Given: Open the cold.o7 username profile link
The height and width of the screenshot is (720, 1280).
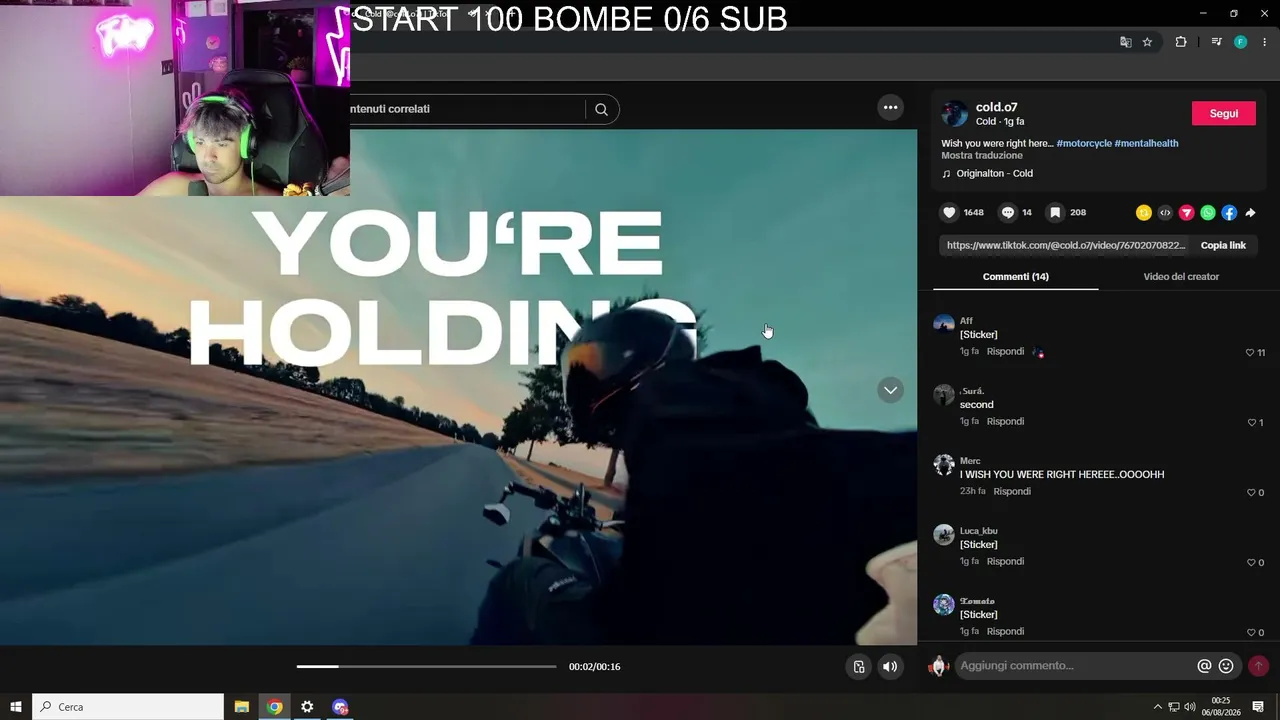Looking at the screenshot, I should tap(996, 107).
